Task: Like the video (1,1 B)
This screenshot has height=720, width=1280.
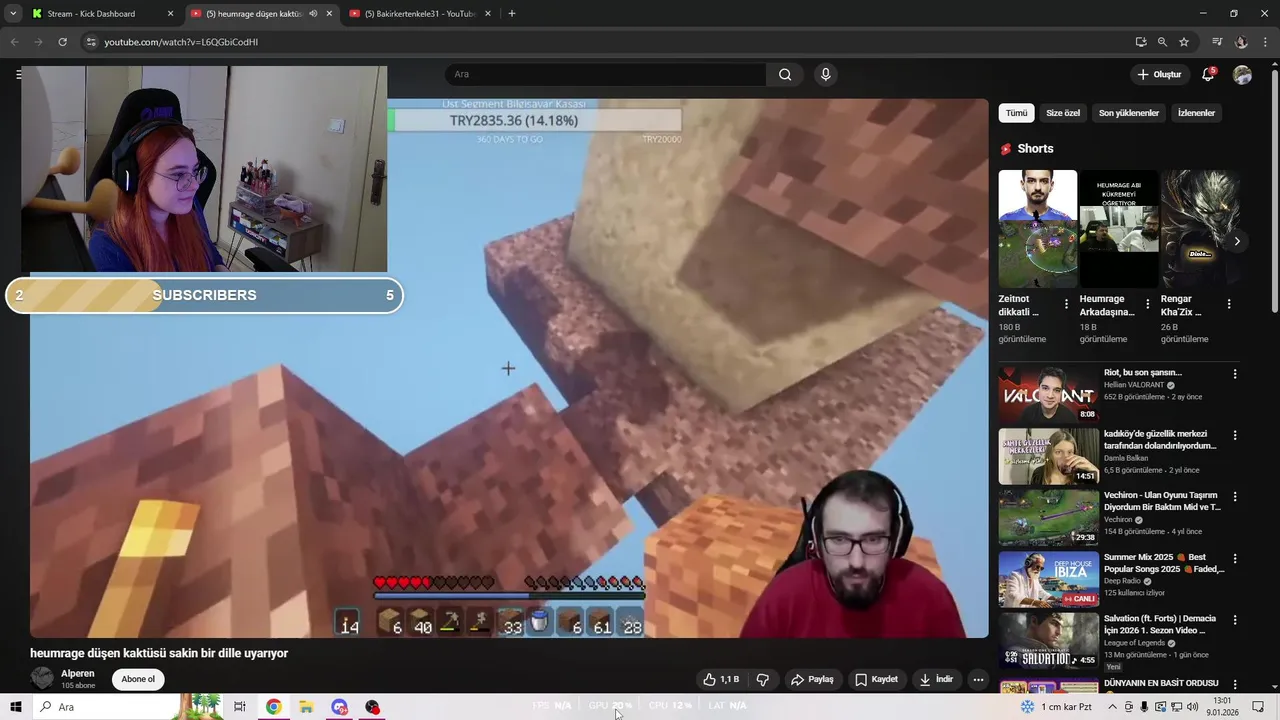Action: coord(721,679)
